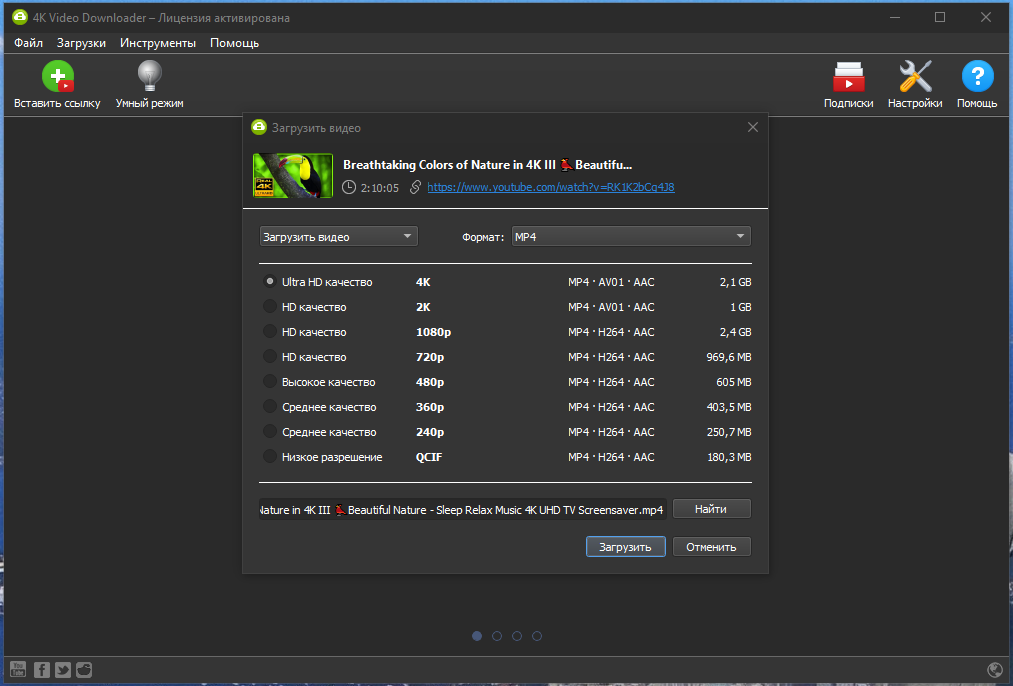
Task: Open Подписки subscriptions icon
Action: [848, 77]
